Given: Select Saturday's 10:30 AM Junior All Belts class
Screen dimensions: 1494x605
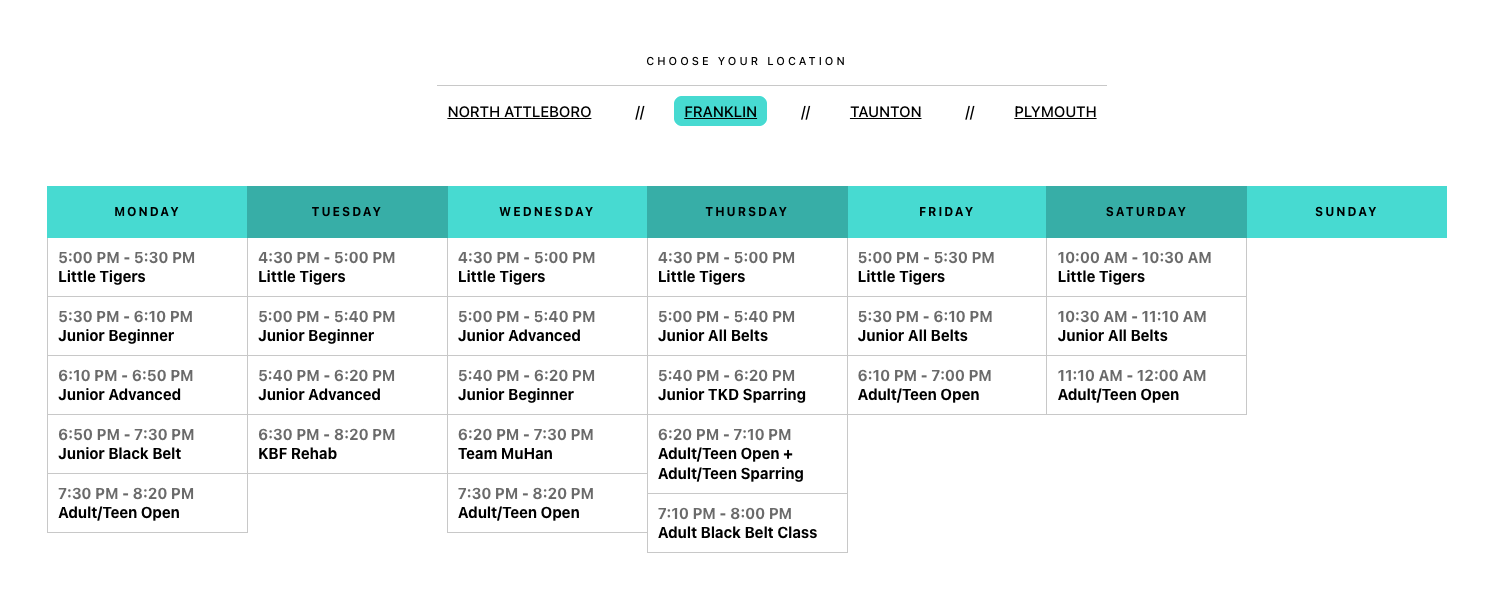Looking at the screenshot, I should pyautogui.click(x=1146, y=326).
